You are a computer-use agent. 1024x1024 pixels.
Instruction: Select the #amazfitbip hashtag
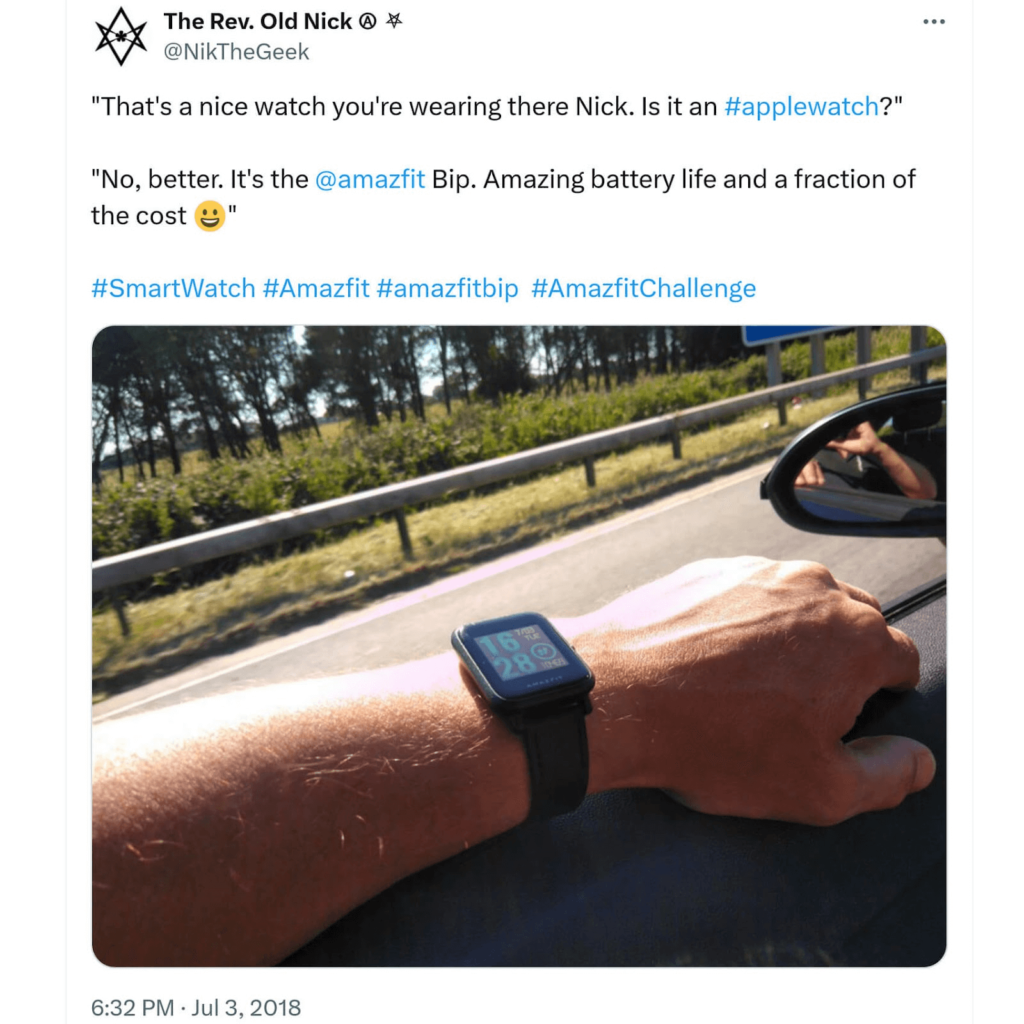[447, 288]
